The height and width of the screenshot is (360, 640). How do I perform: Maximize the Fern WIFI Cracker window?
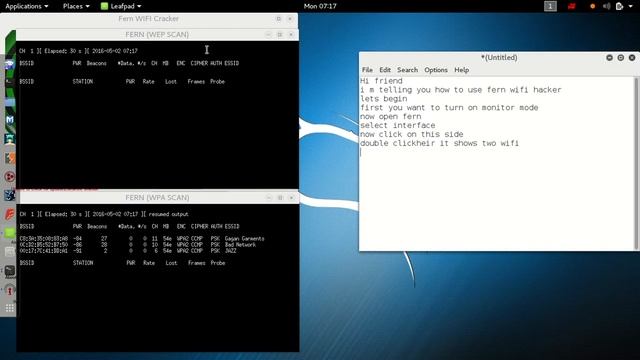[x=278, y=19]
